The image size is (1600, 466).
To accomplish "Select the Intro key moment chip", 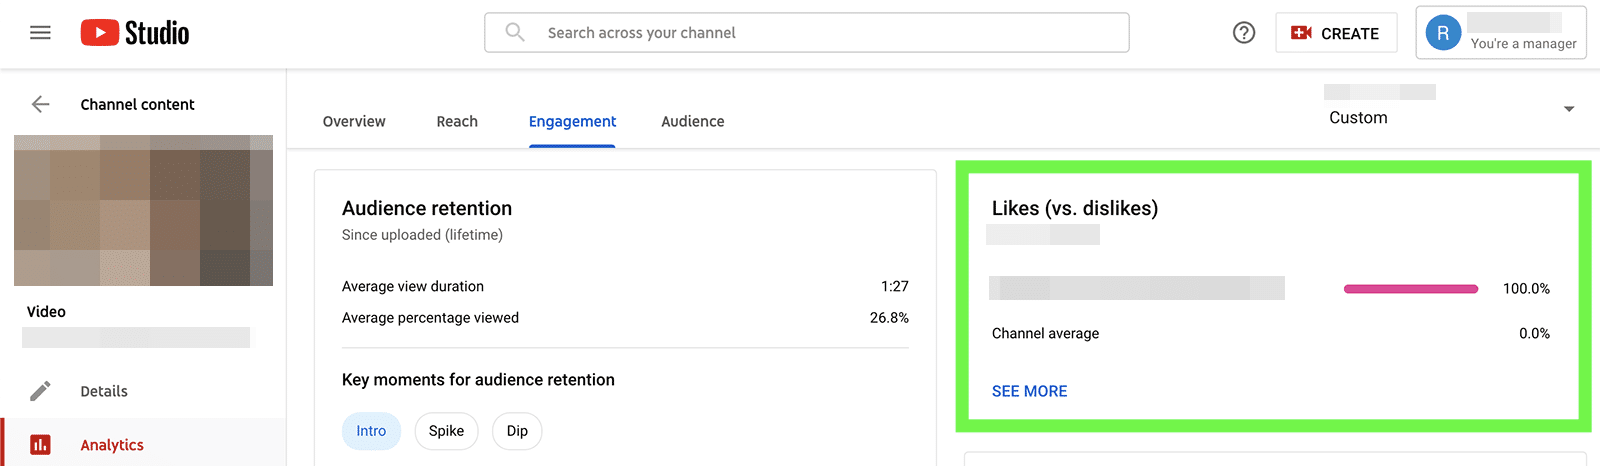I will tap(371, 431).
